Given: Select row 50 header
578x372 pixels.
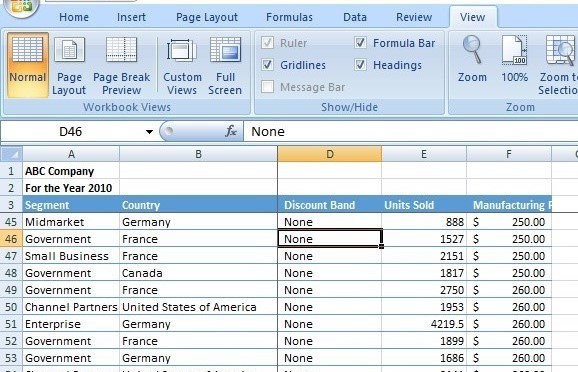Looking at the screenshot, I should pyautogui.click(x=11, y=307).
